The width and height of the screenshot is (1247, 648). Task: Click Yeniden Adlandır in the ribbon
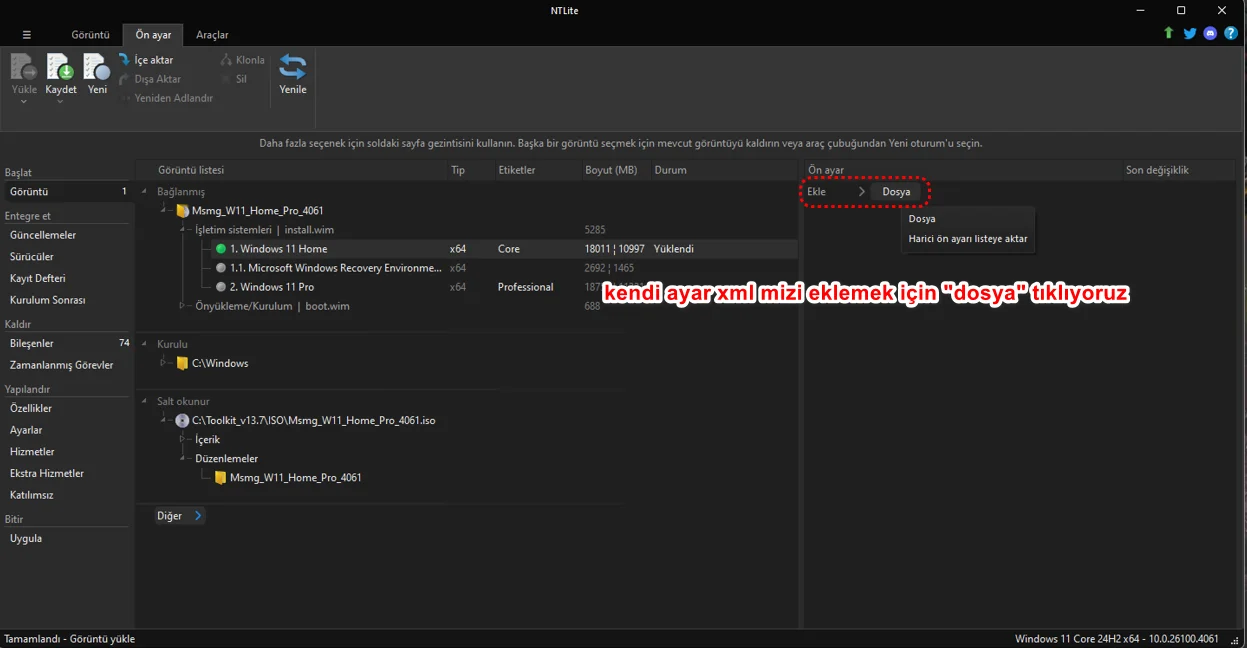click(x=166, y=98)
